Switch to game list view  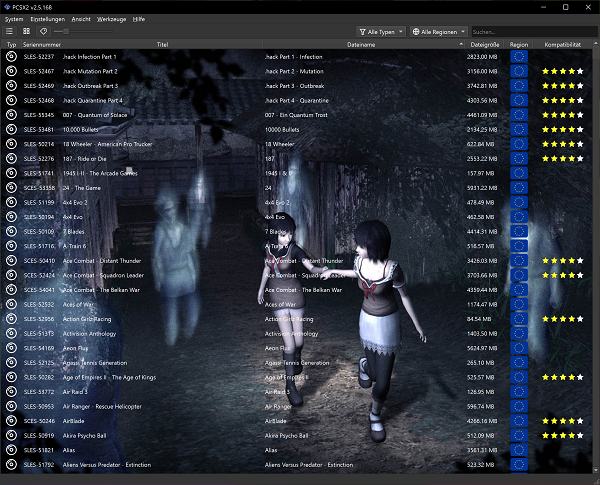tap(10, 31)
